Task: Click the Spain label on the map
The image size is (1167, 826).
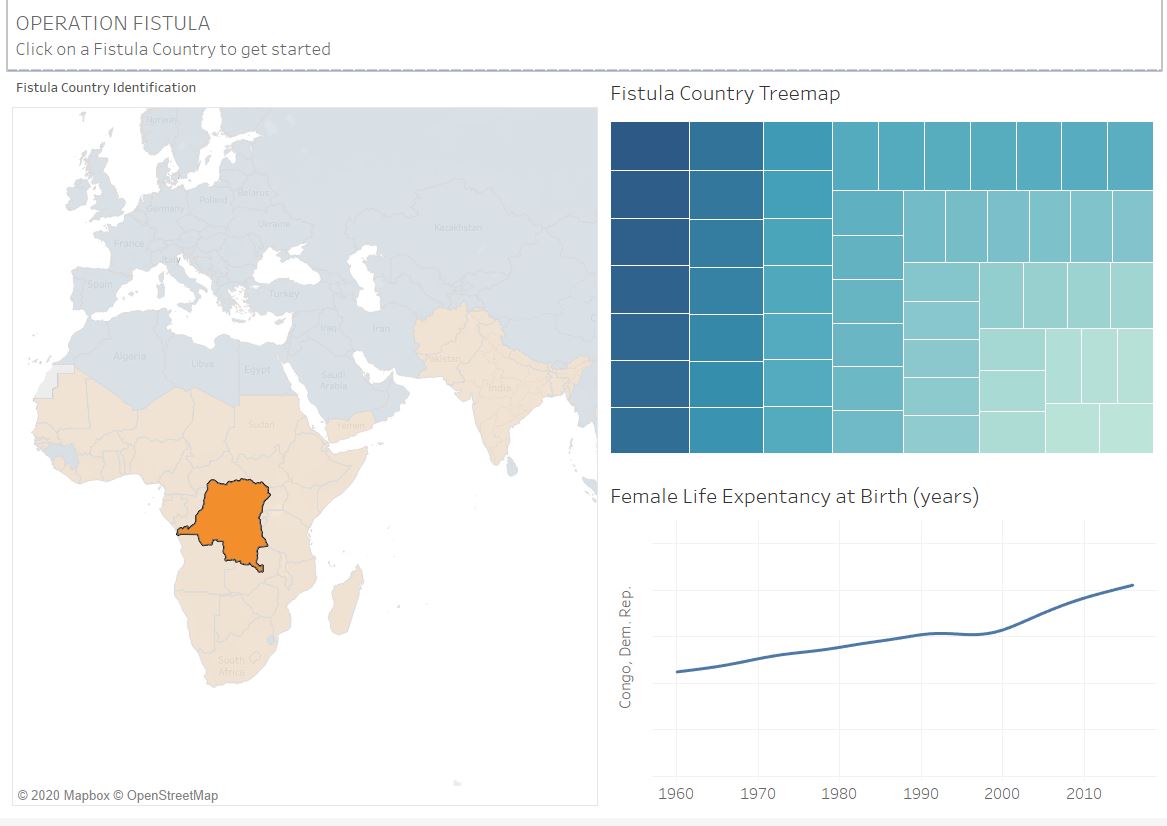Action: [x=100, y=284]
